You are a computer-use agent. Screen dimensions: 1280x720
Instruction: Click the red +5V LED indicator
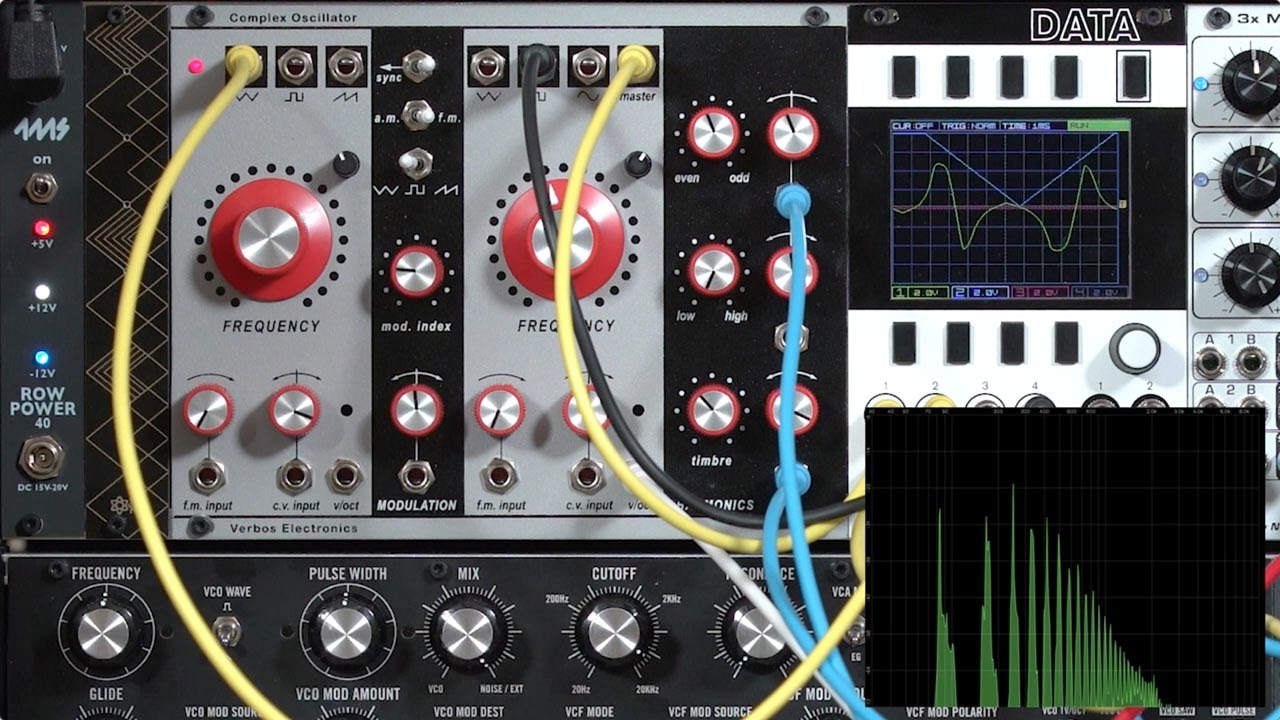(x=42, y=229)
